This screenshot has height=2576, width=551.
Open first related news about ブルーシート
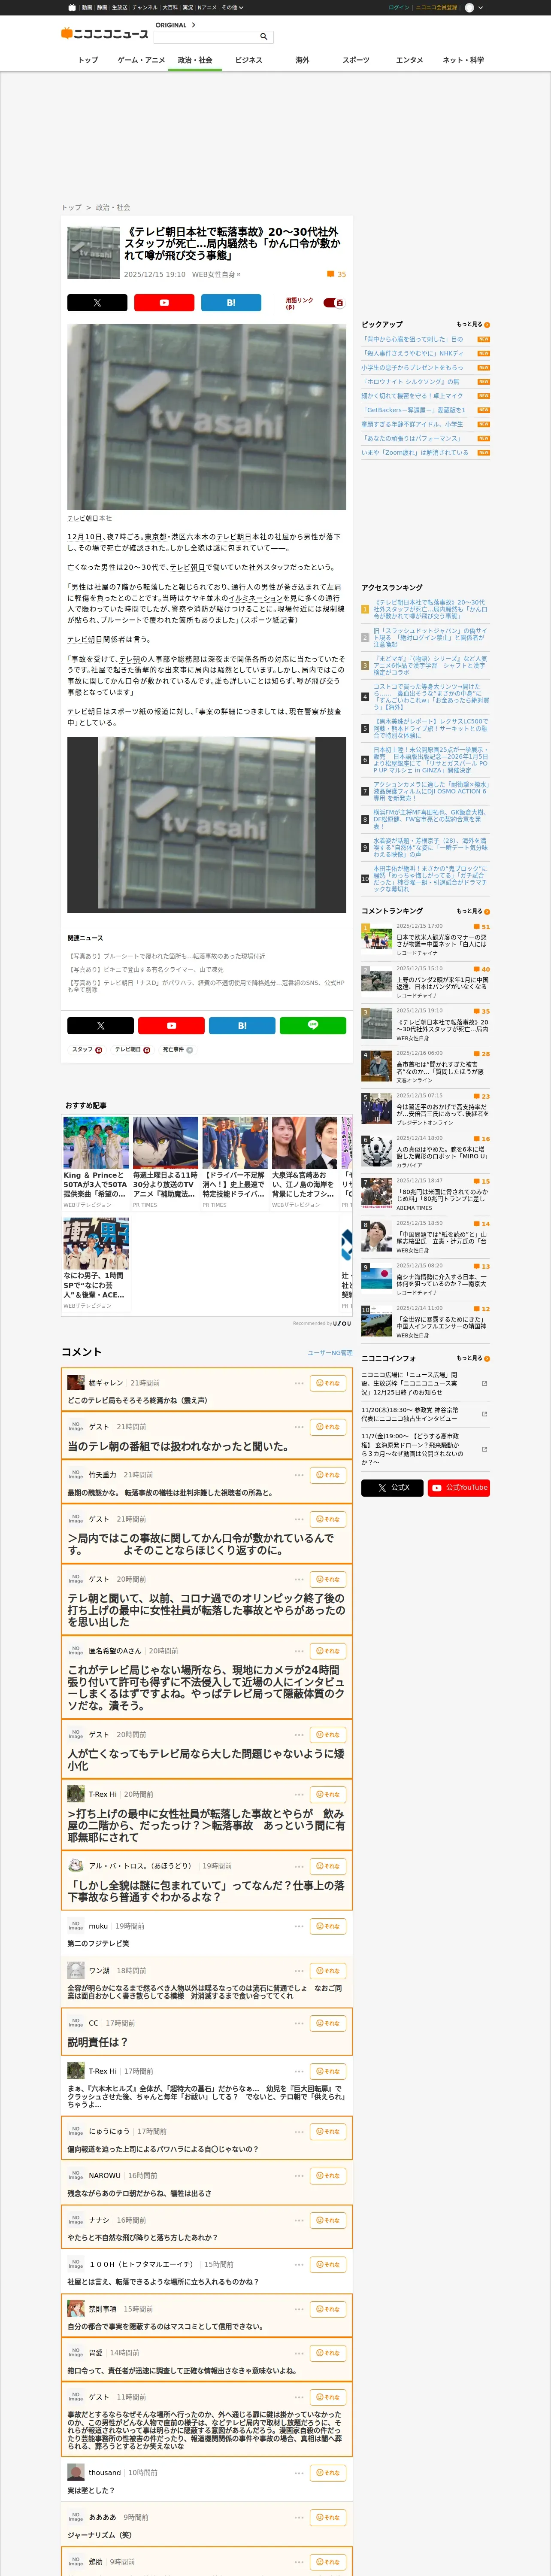[167, 956]
